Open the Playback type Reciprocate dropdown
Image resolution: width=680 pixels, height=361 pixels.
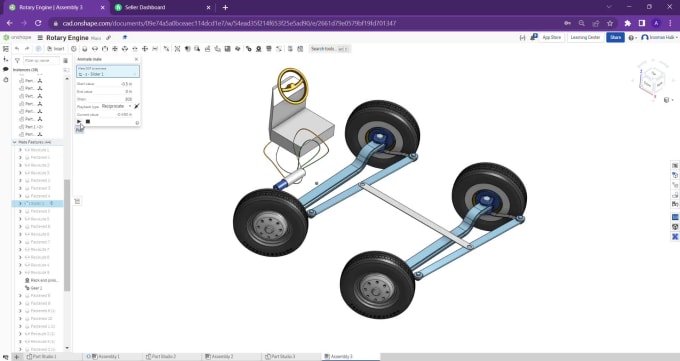(116, 106)
